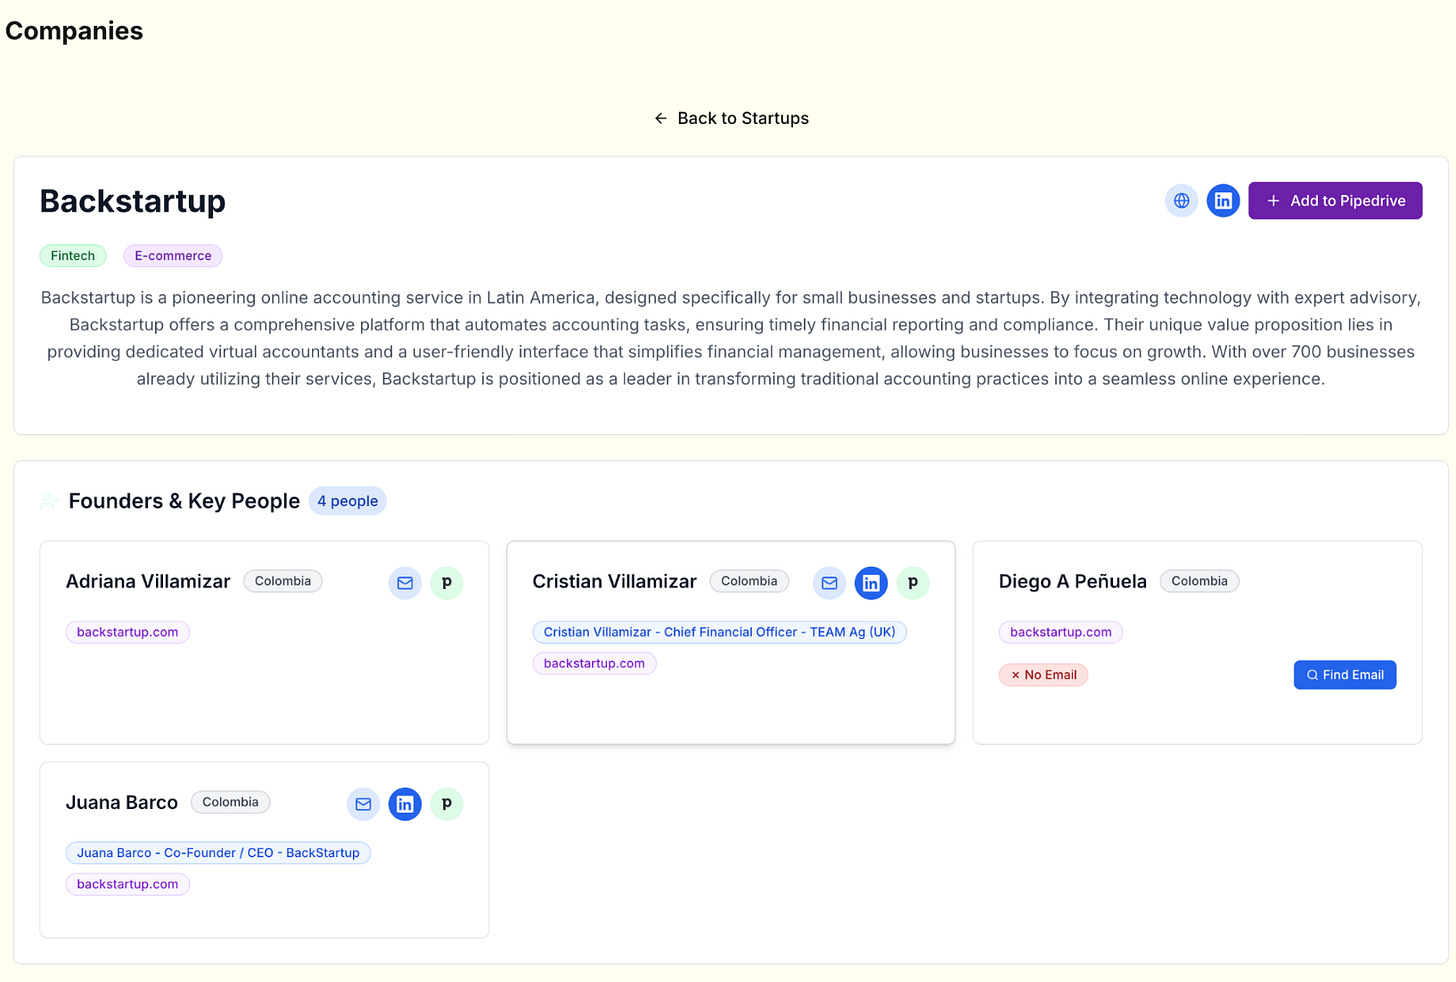Go back via Back to Startups link
1456x982 pixels.
click(x=731, y=118)
